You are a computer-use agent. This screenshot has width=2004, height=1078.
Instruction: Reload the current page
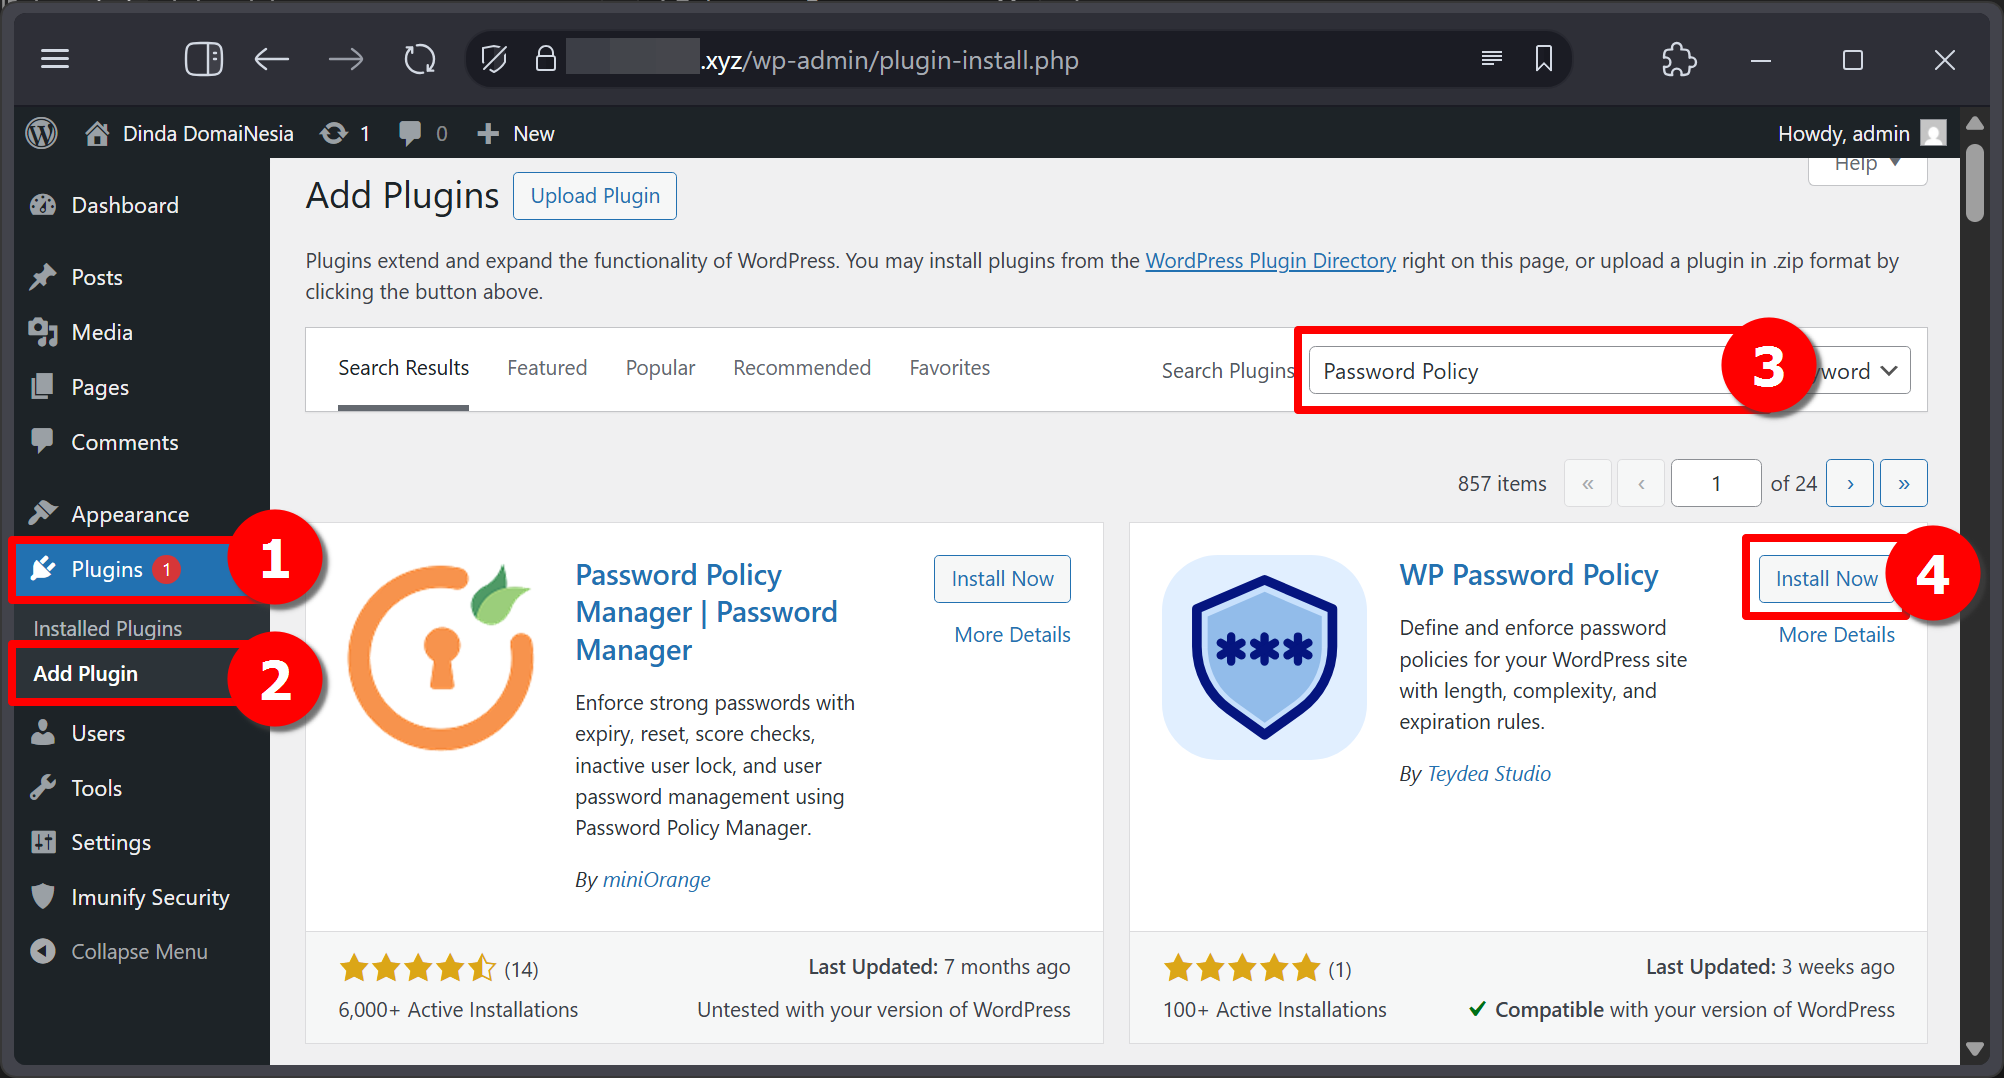pyautogui.click(x=420, y=59)
